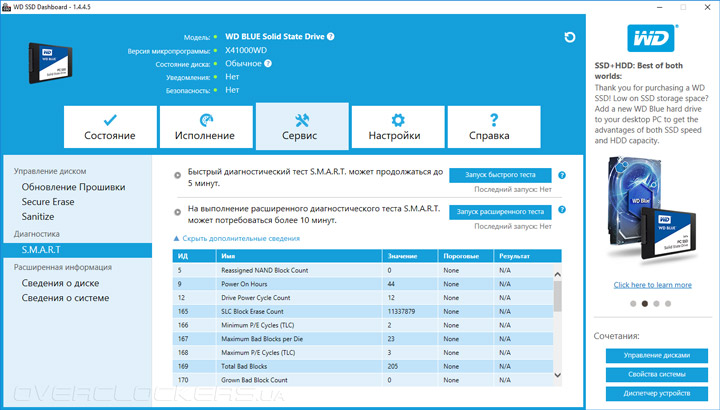Open help icon next to disk state Обычное

(x=268, y=63)
